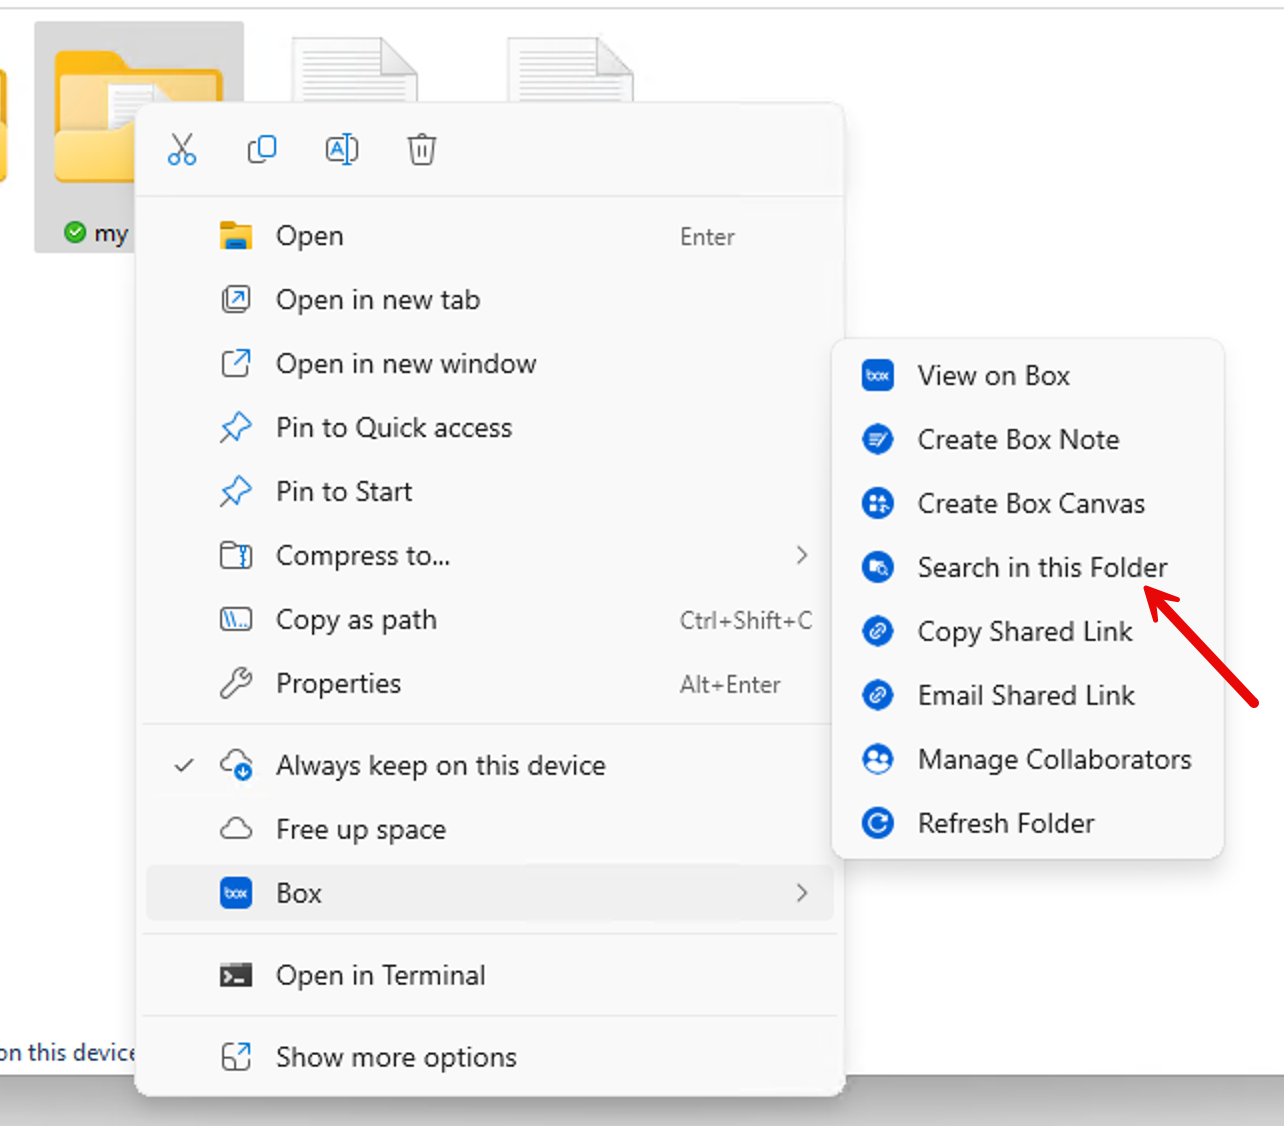Choose Search in this Folder
1284x1126 pixels.
(1041, 567)
